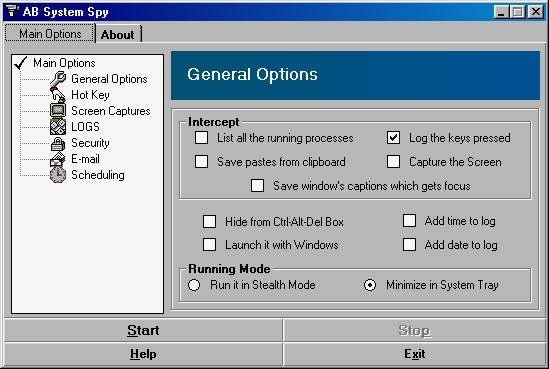
Task: Open General Options in the tree
Action: pos(109,79)
